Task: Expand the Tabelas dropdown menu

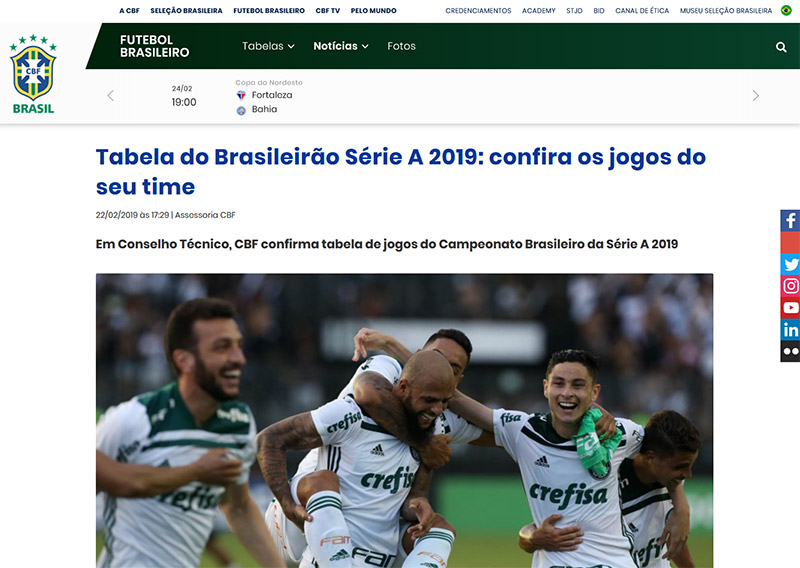Action: (268, 46)
